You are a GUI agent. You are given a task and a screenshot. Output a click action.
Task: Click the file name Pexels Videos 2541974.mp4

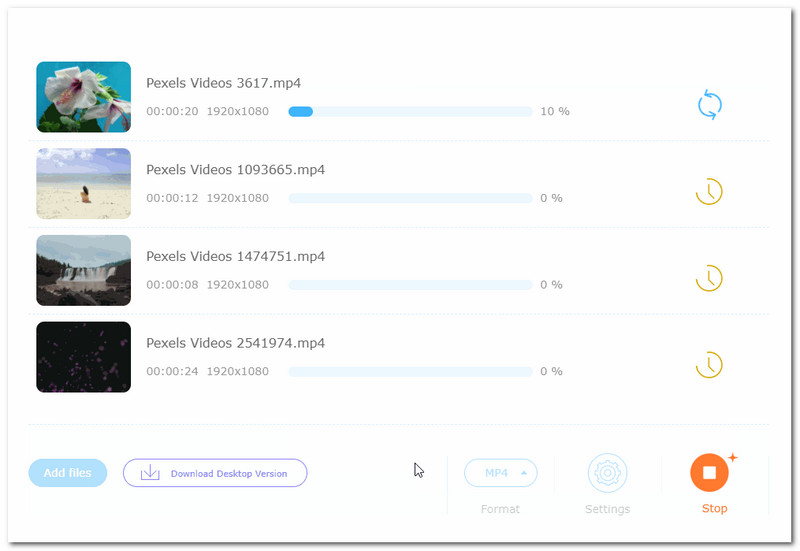pos(235,343)
